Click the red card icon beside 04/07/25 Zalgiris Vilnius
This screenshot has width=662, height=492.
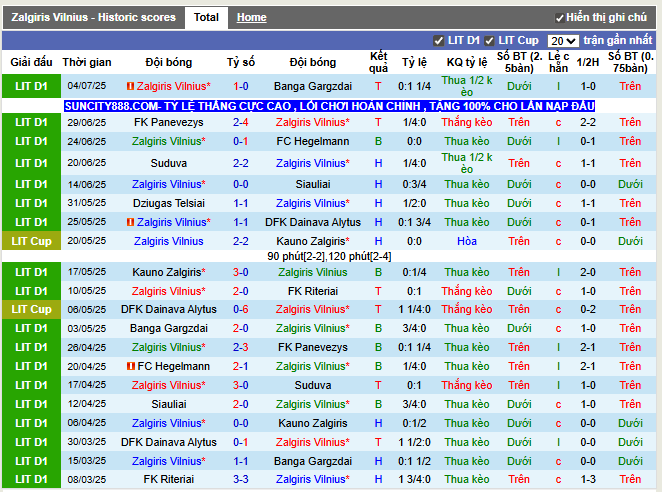click(130, 86)
